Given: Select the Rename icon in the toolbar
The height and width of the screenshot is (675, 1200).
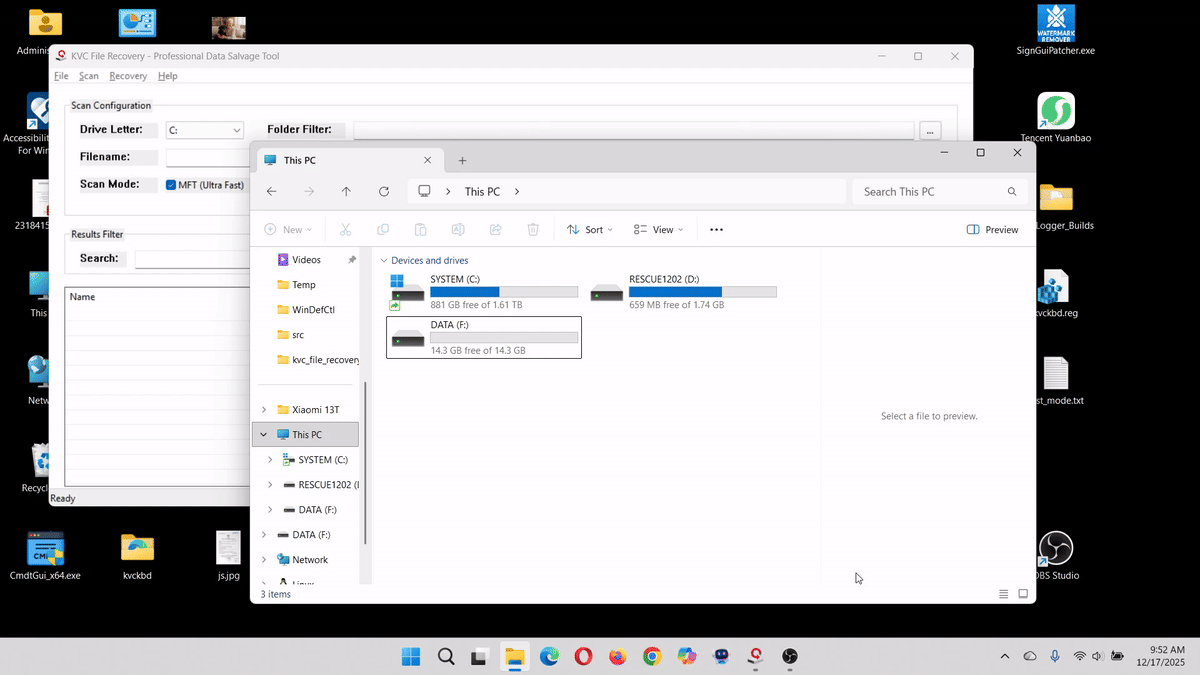Looking at the screenshot, I should [458, 229].
